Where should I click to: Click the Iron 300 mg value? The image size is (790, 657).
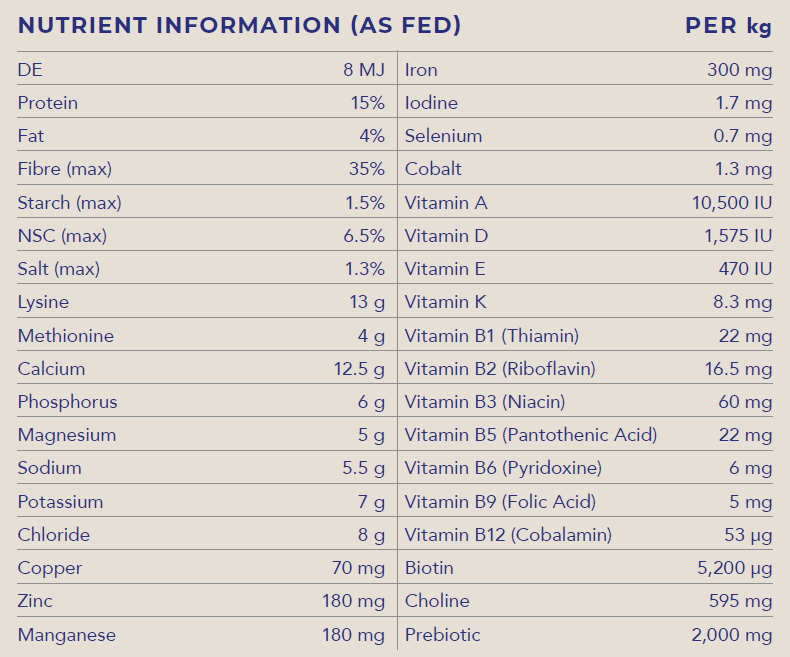(x=739, y=70)
